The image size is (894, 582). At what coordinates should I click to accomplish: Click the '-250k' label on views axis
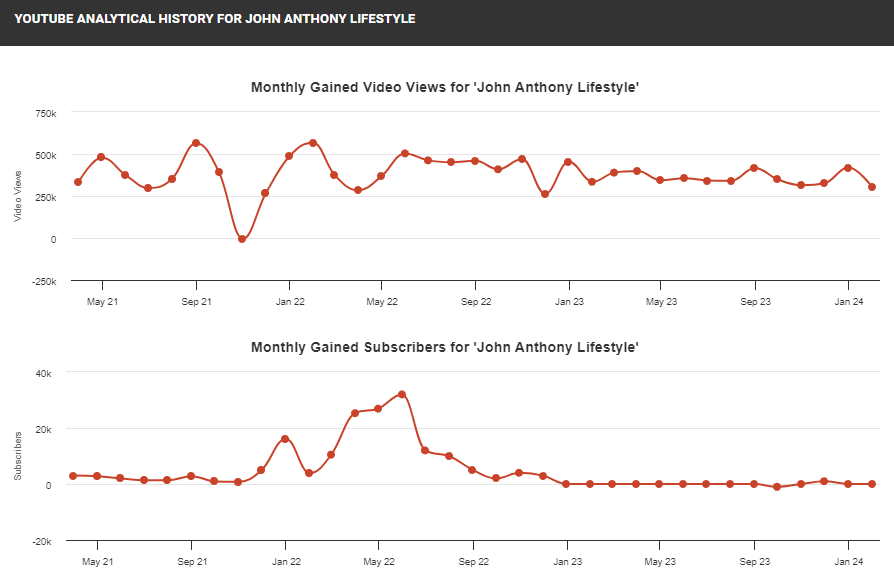click(44, 282)
